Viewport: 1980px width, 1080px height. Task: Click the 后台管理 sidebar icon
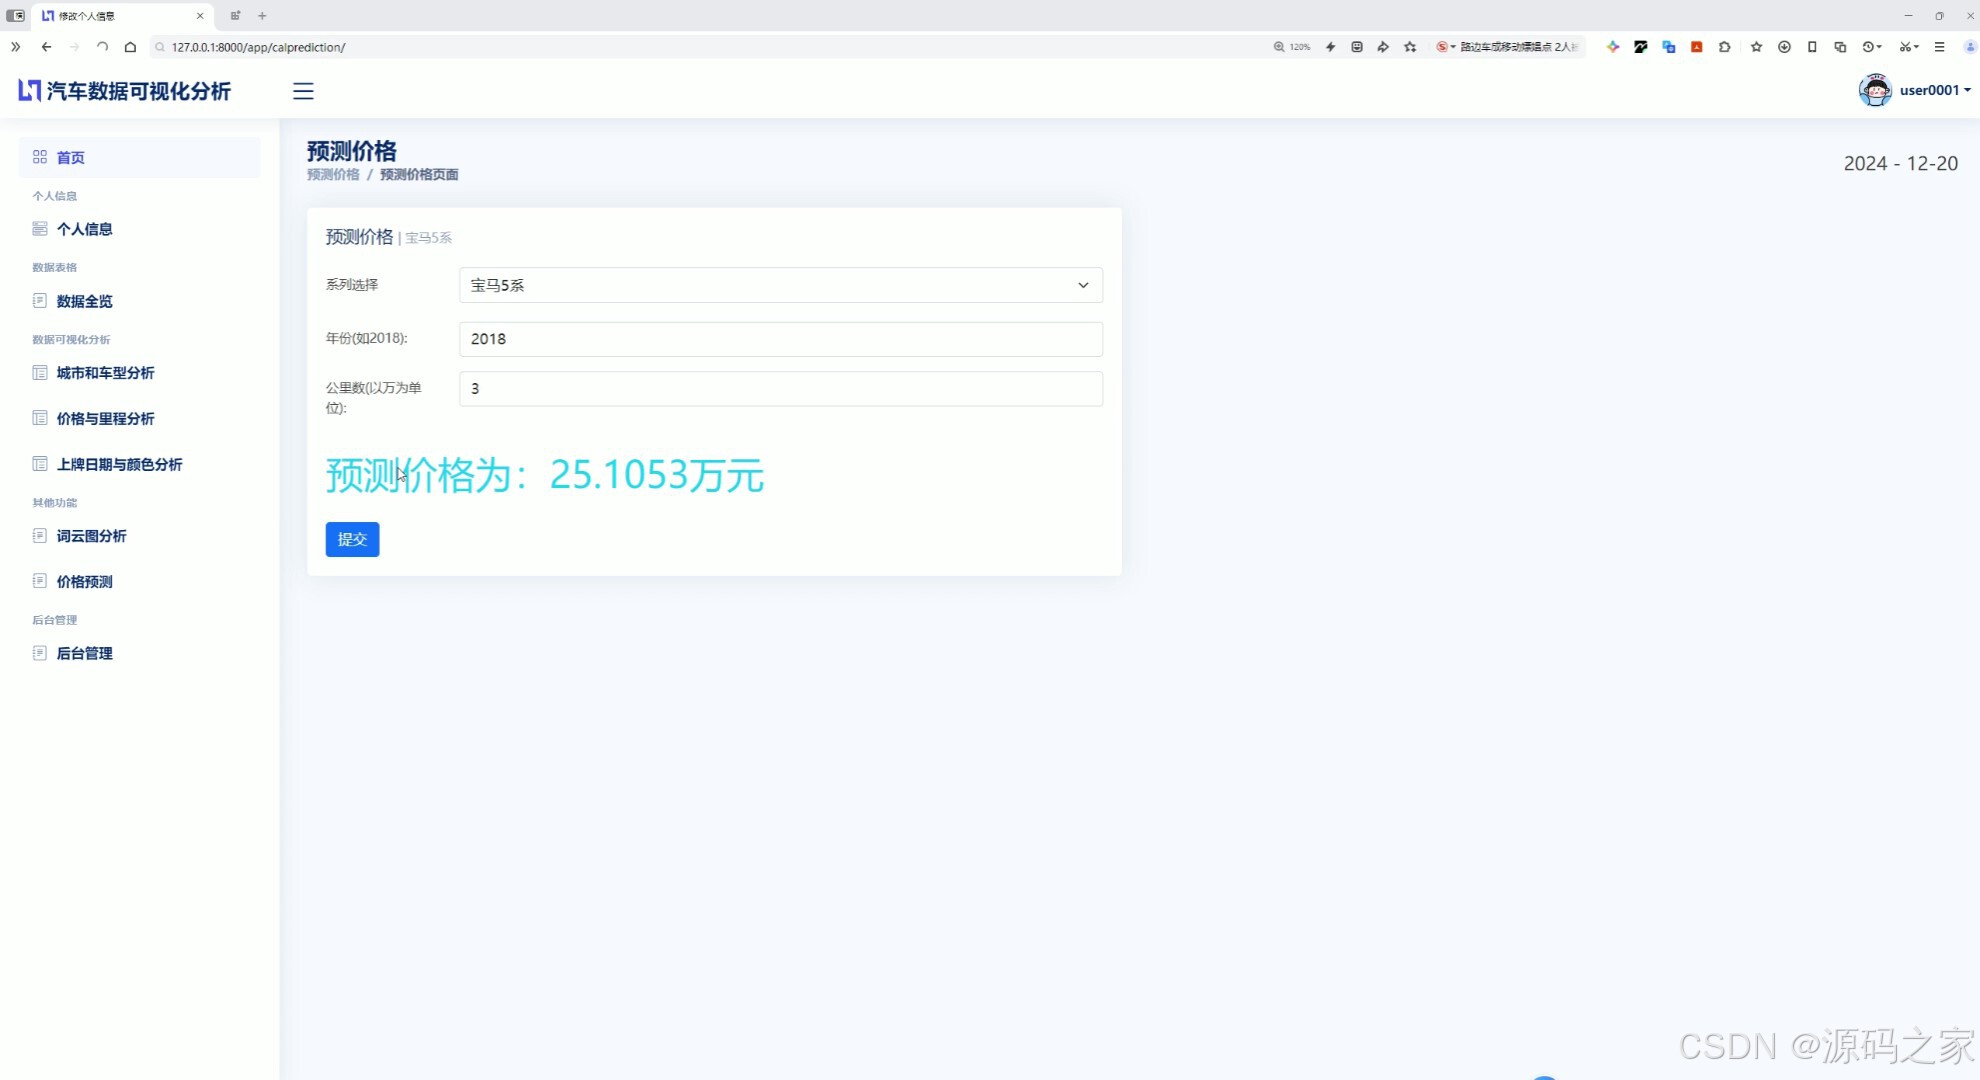coord(40,653)
